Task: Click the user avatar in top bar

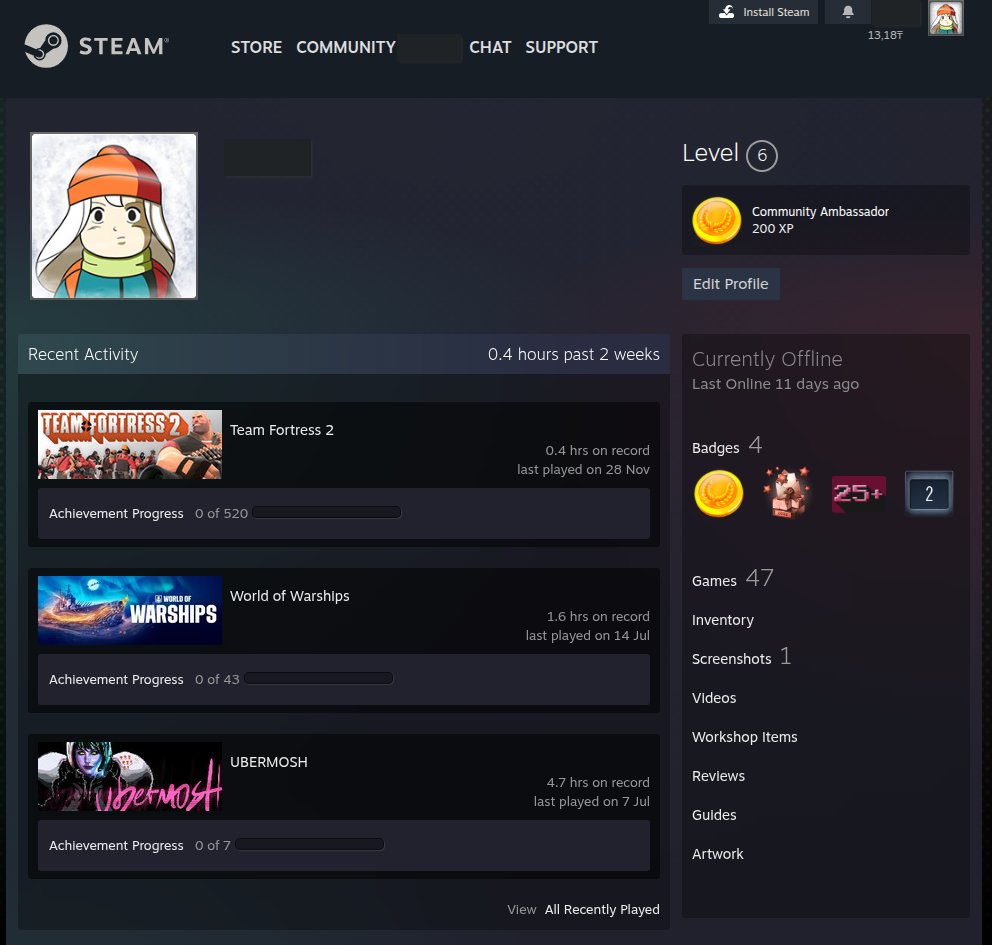Action: point(945,18)
